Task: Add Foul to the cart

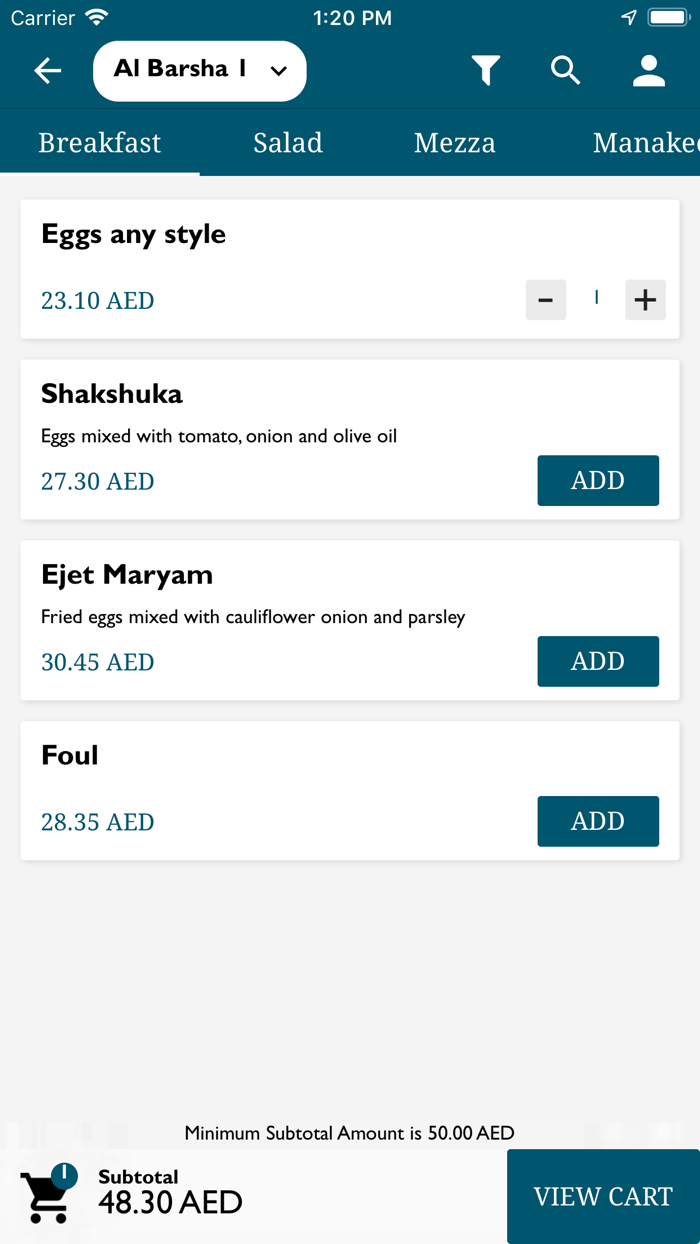Action: pos(598,821)
